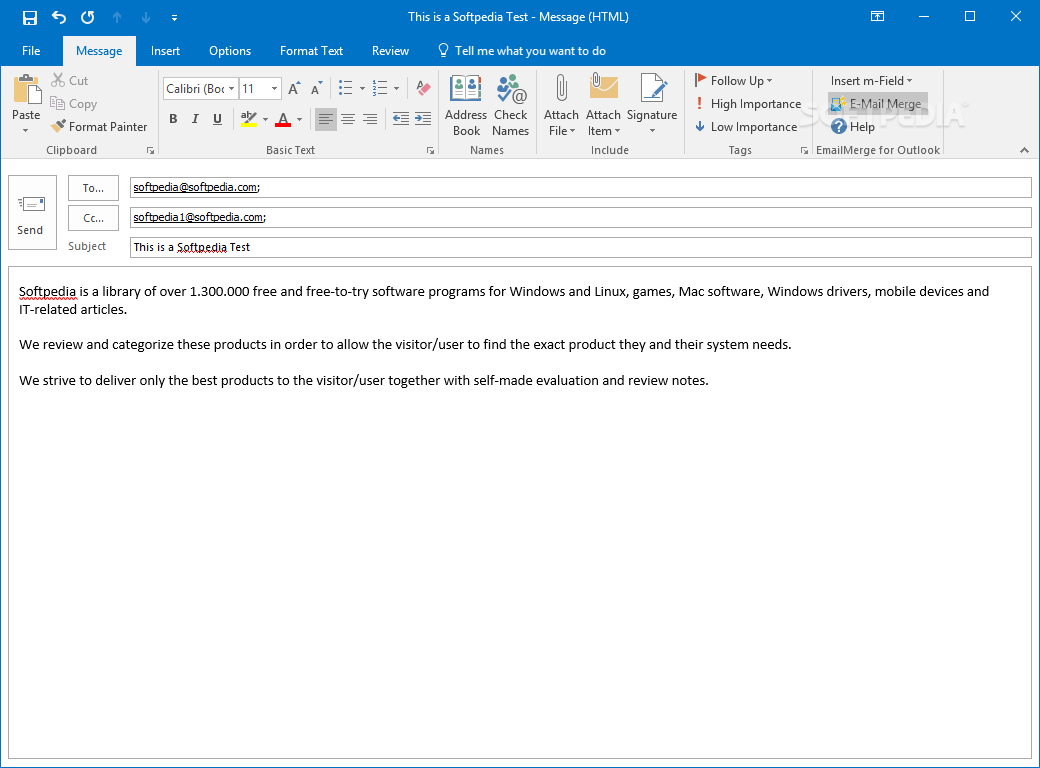Switch to the Message tab
The height and width of the screenshot is (768, 1040).
point(99,51)
